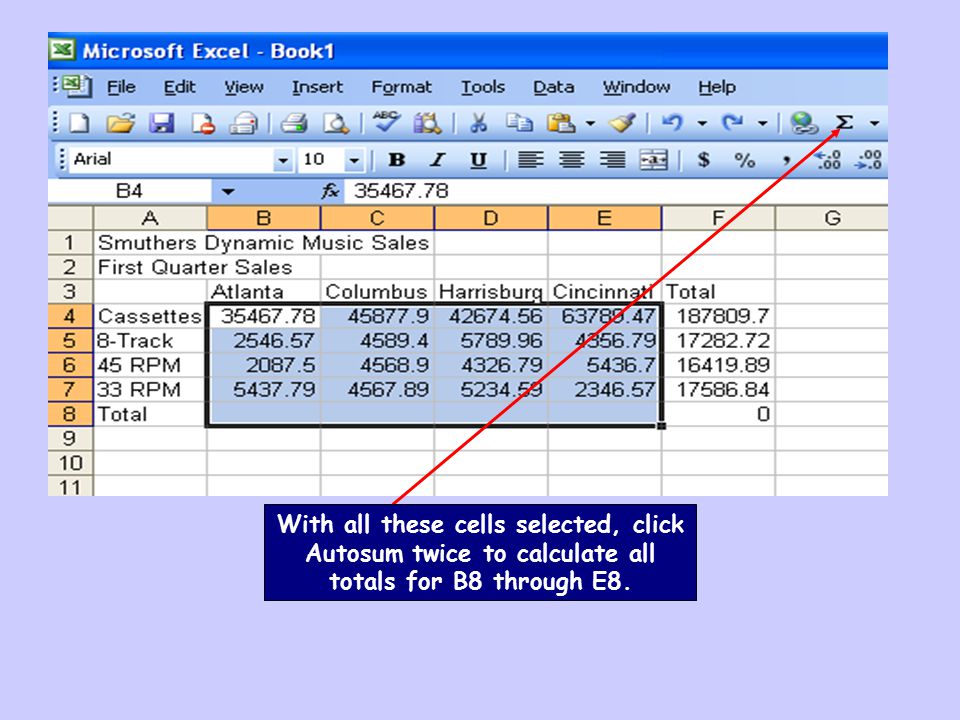Open the View menu
Image resolution: width=960 pixels, height=720 pixels.
[x=244, y=87]
